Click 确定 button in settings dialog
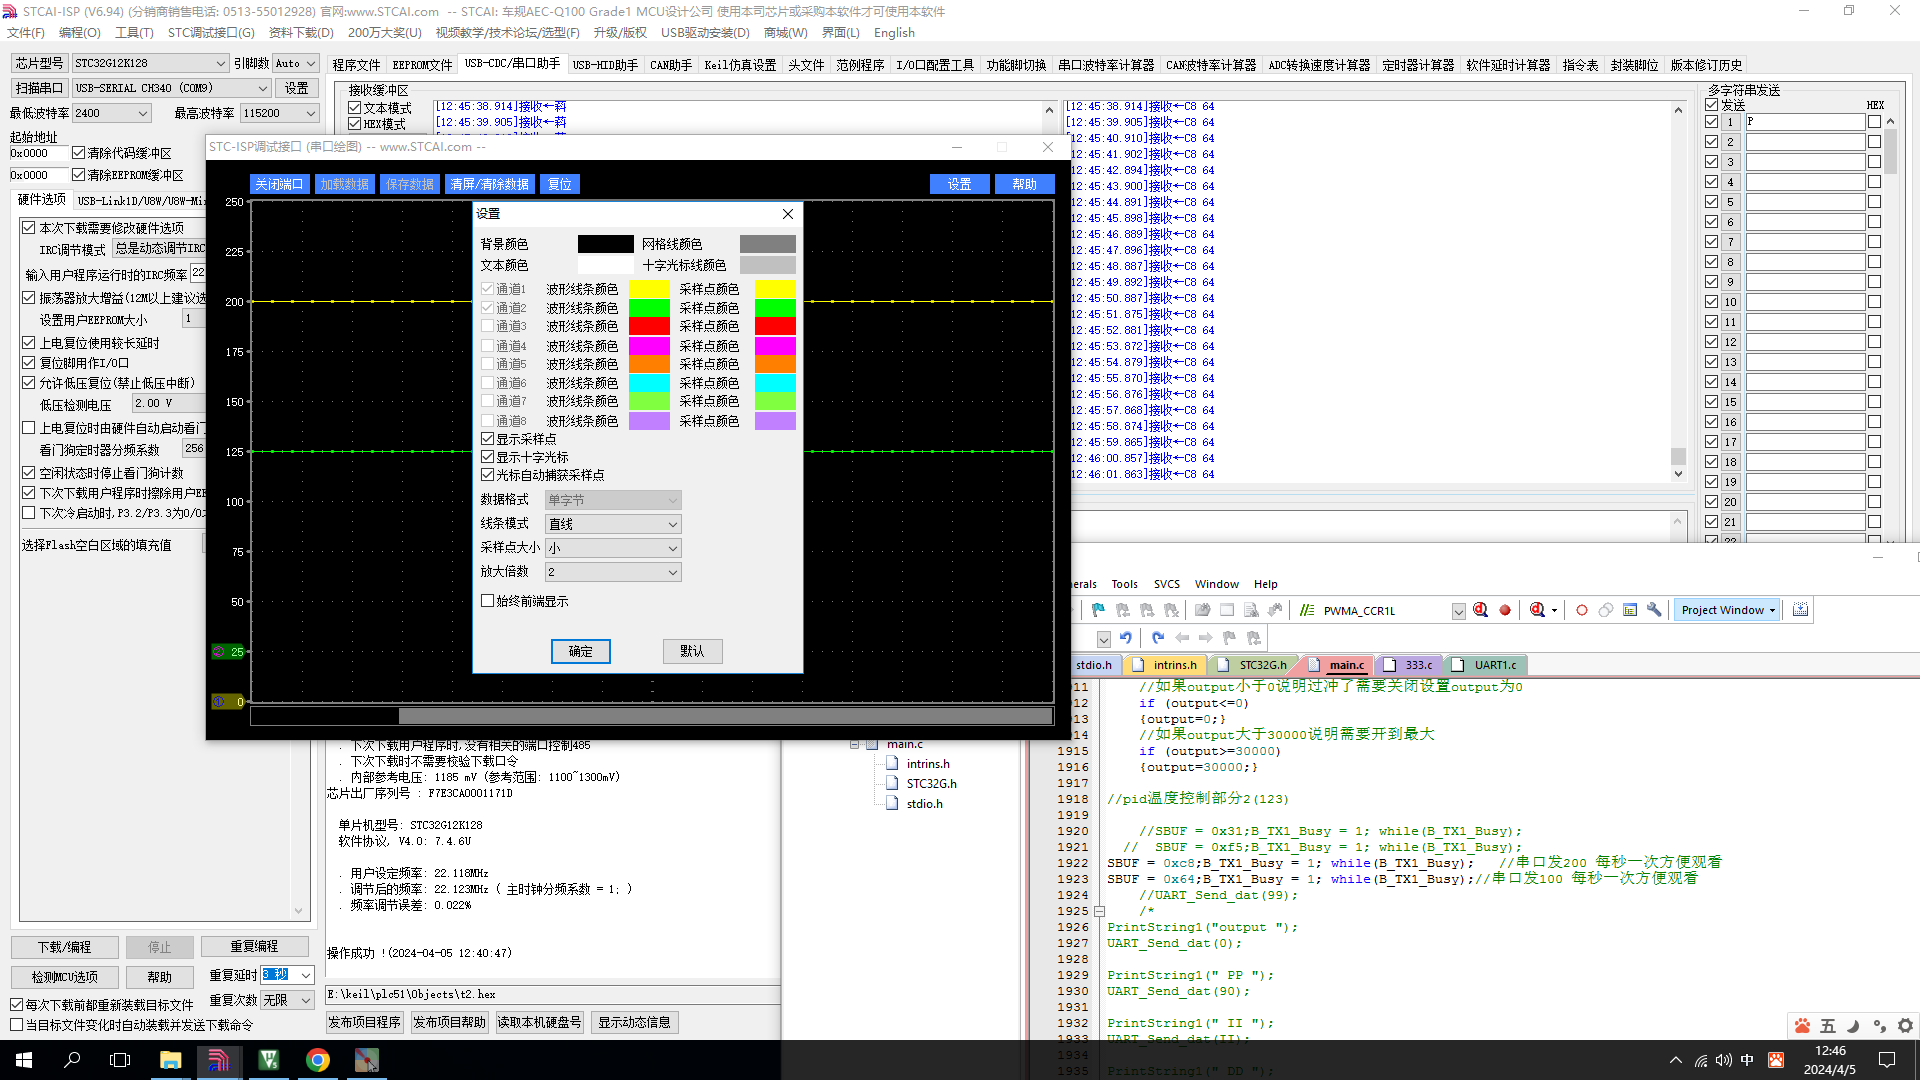1920x1080 pixels. click(x=581, y=651)
